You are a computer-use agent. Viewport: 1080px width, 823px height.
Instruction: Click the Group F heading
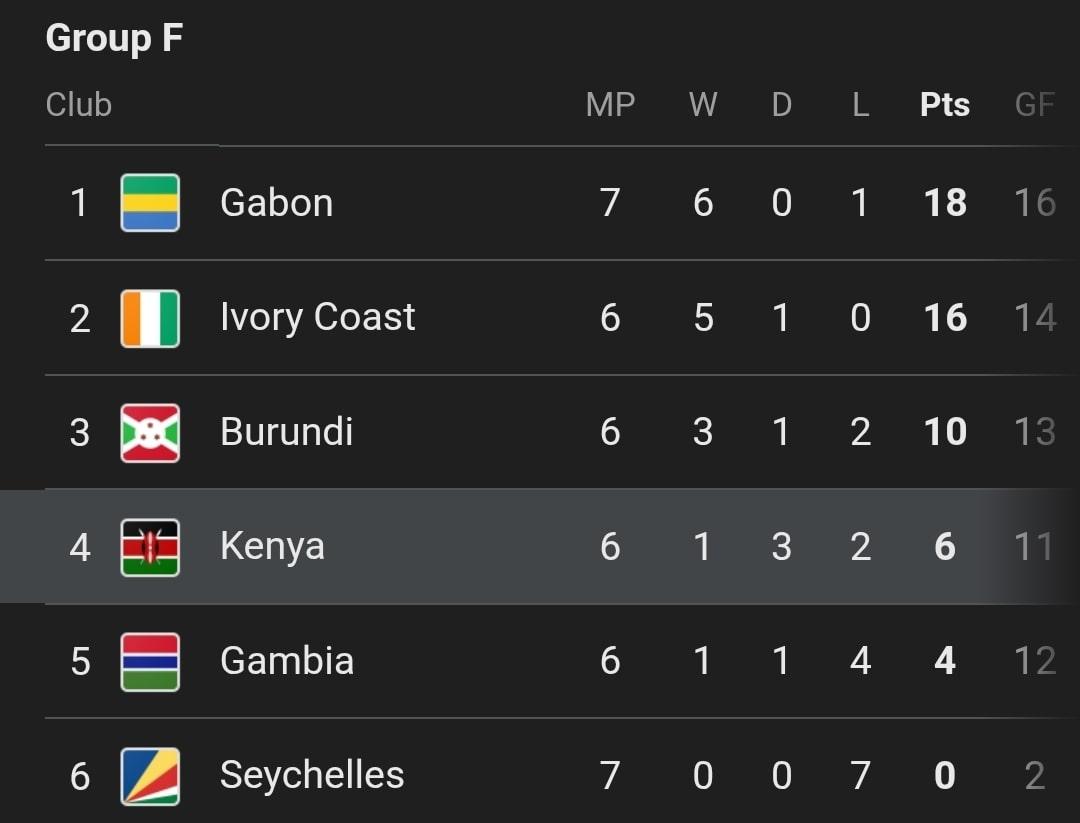click(x=114, y=37)
